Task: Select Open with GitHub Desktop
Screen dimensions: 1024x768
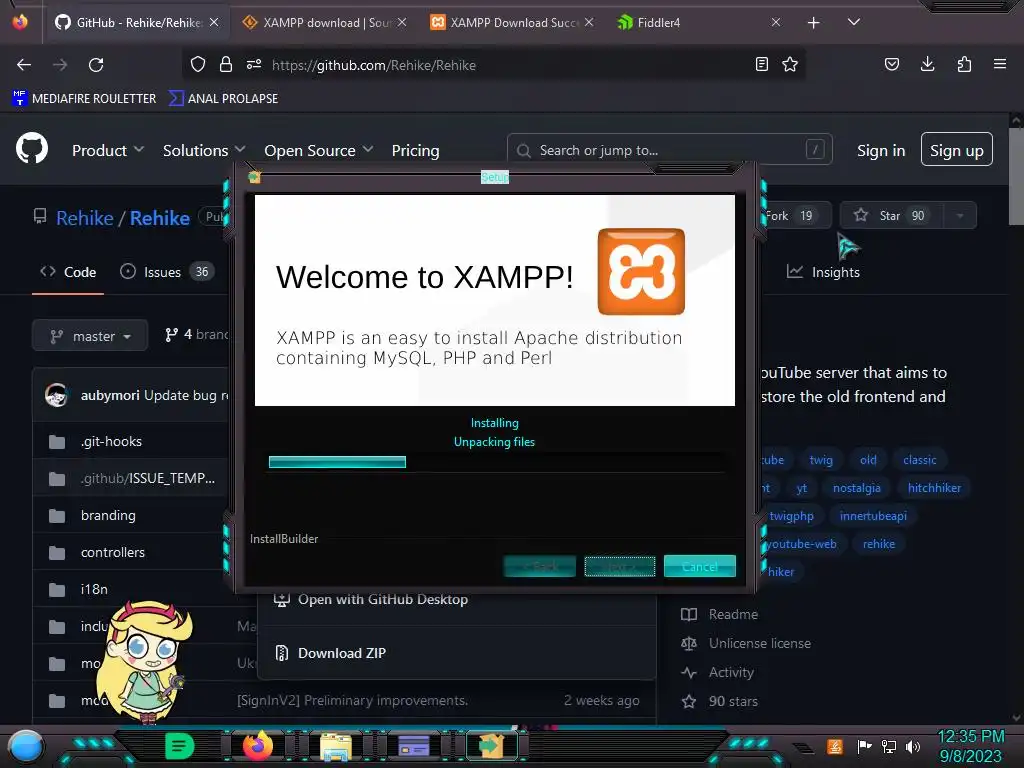Action: (383, 599)
